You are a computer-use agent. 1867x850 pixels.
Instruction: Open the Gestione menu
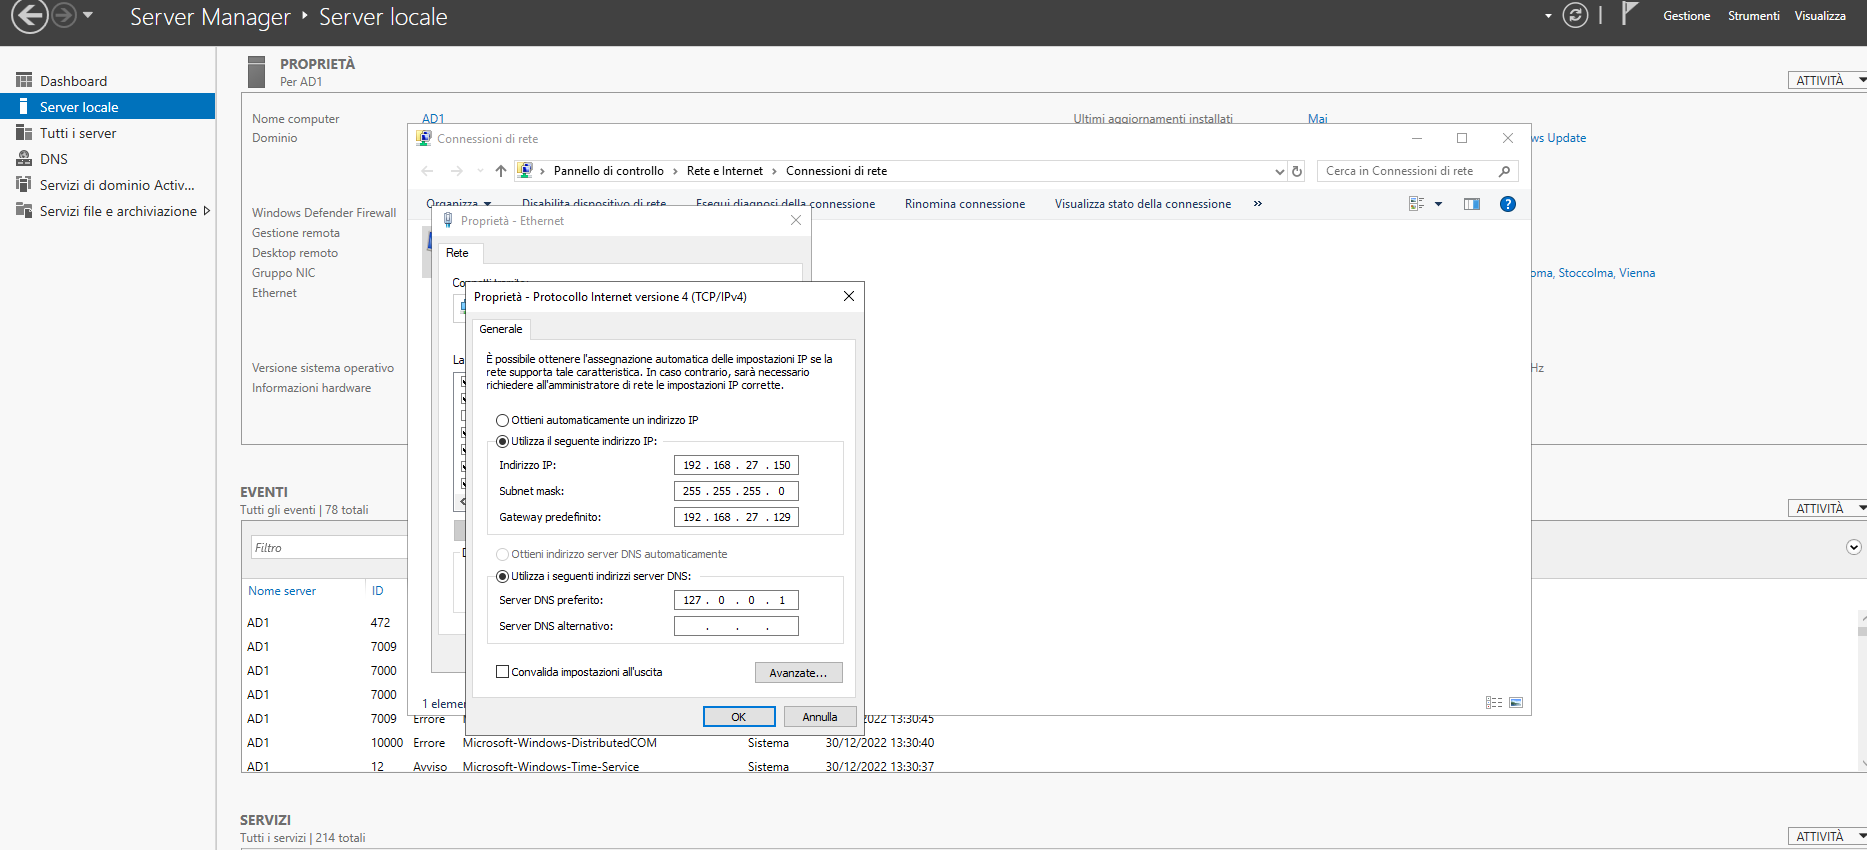pos(1686,16)
